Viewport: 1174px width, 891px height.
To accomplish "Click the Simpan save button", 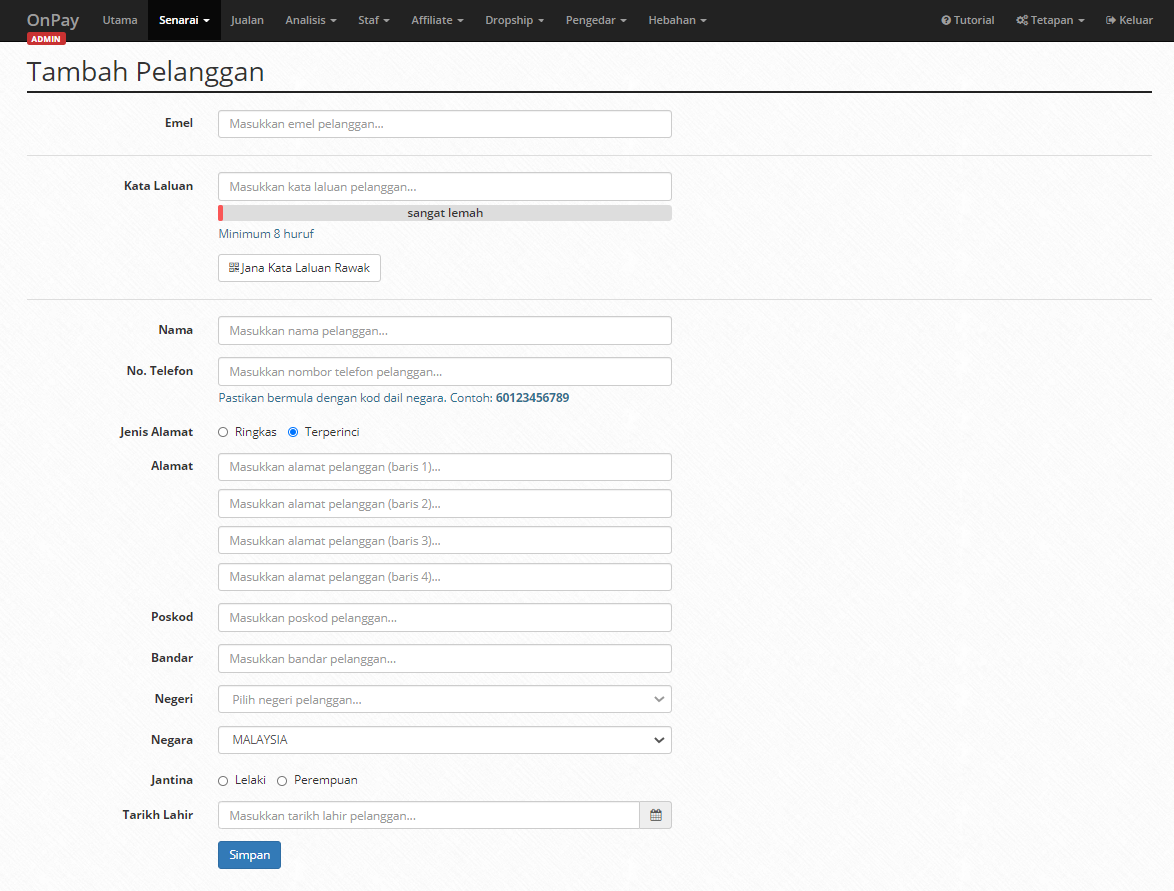I will tap(249, 855).
